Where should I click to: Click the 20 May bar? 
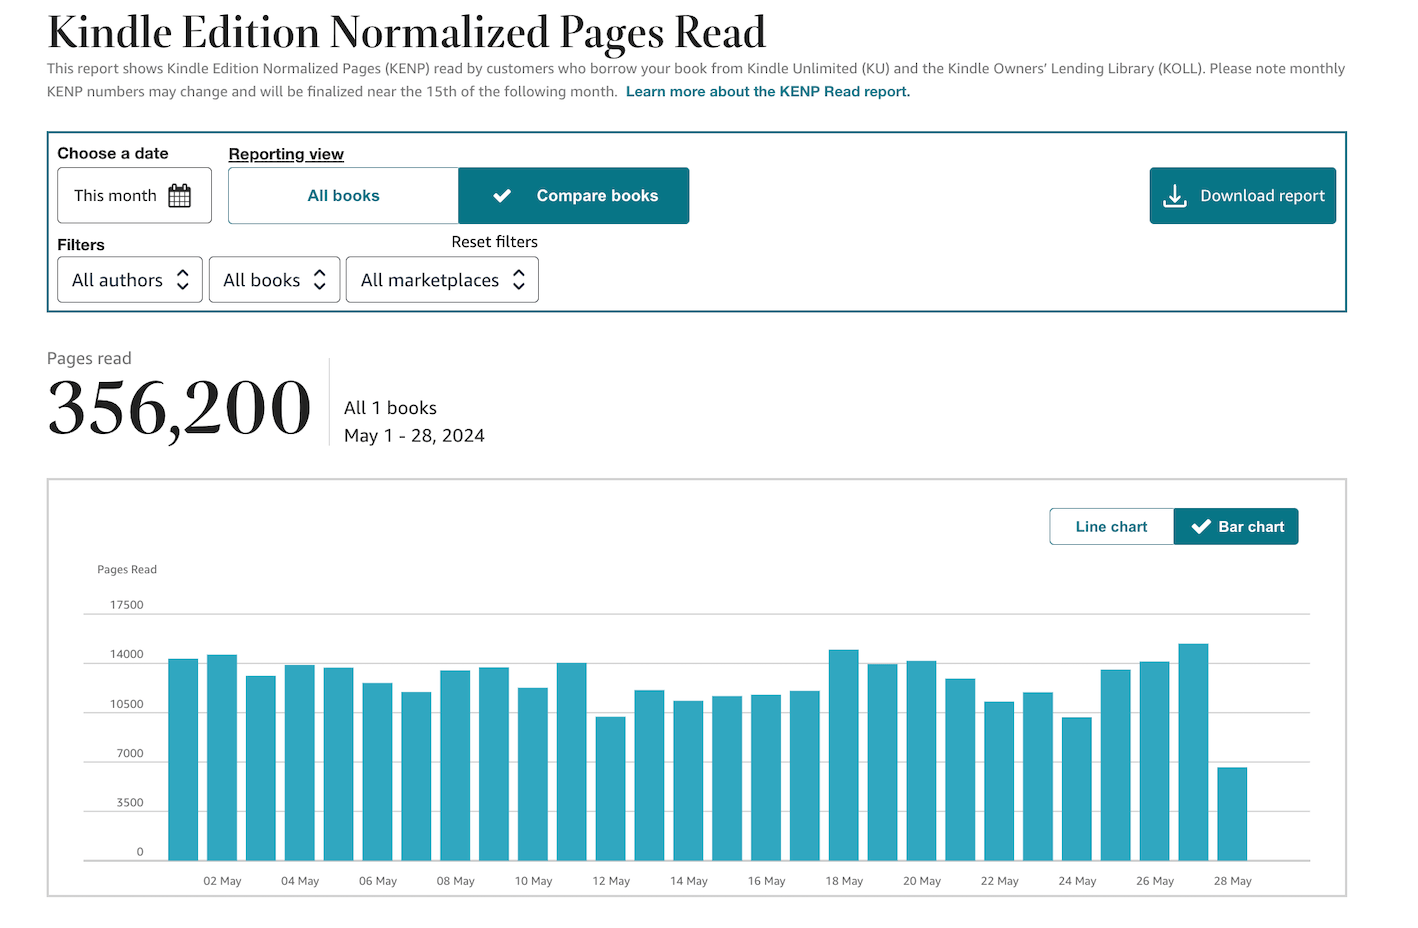922,760
